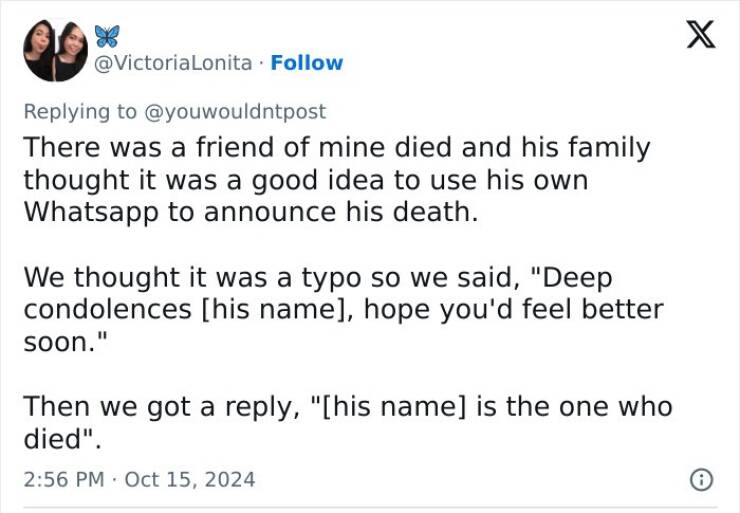The height and width of the screenshot is (513, 740).
Task: Open the 2:56 PM timestamp
Action: coord(64,479)
